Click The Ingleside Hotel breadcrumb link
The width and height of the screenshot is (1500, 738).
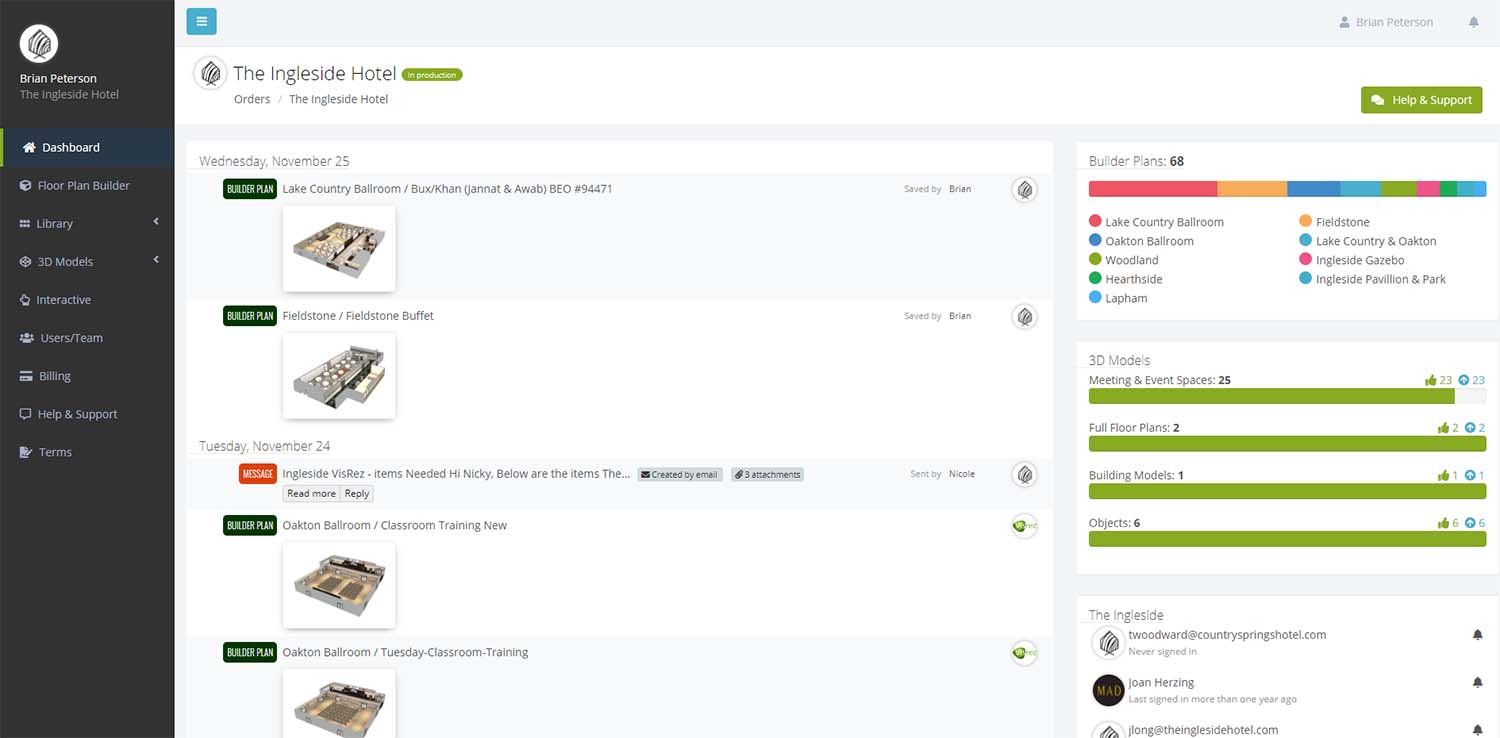338,99
